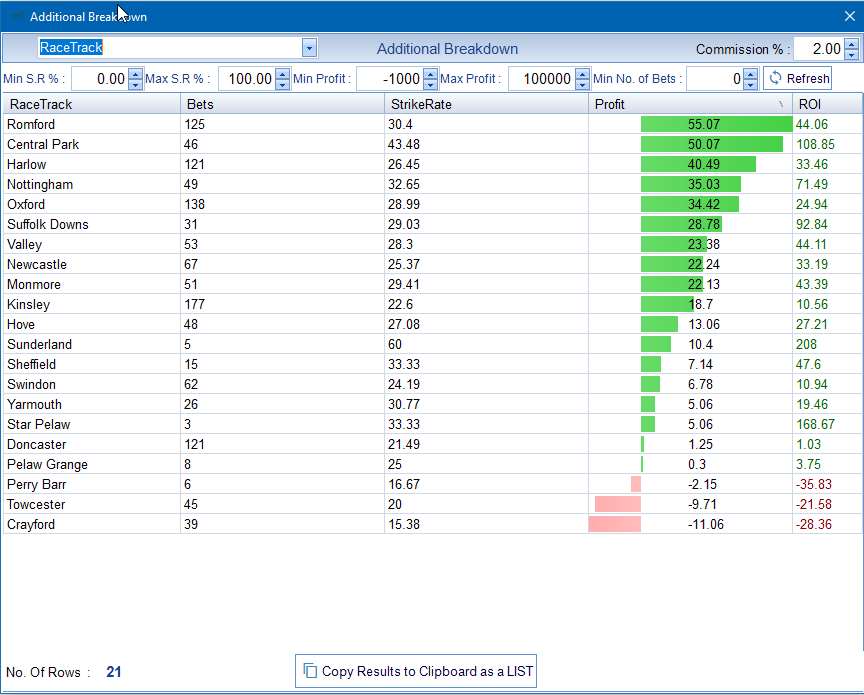Click the Commission % value field
The height and width of the screenshot is (695, 864).
[819, 49]
